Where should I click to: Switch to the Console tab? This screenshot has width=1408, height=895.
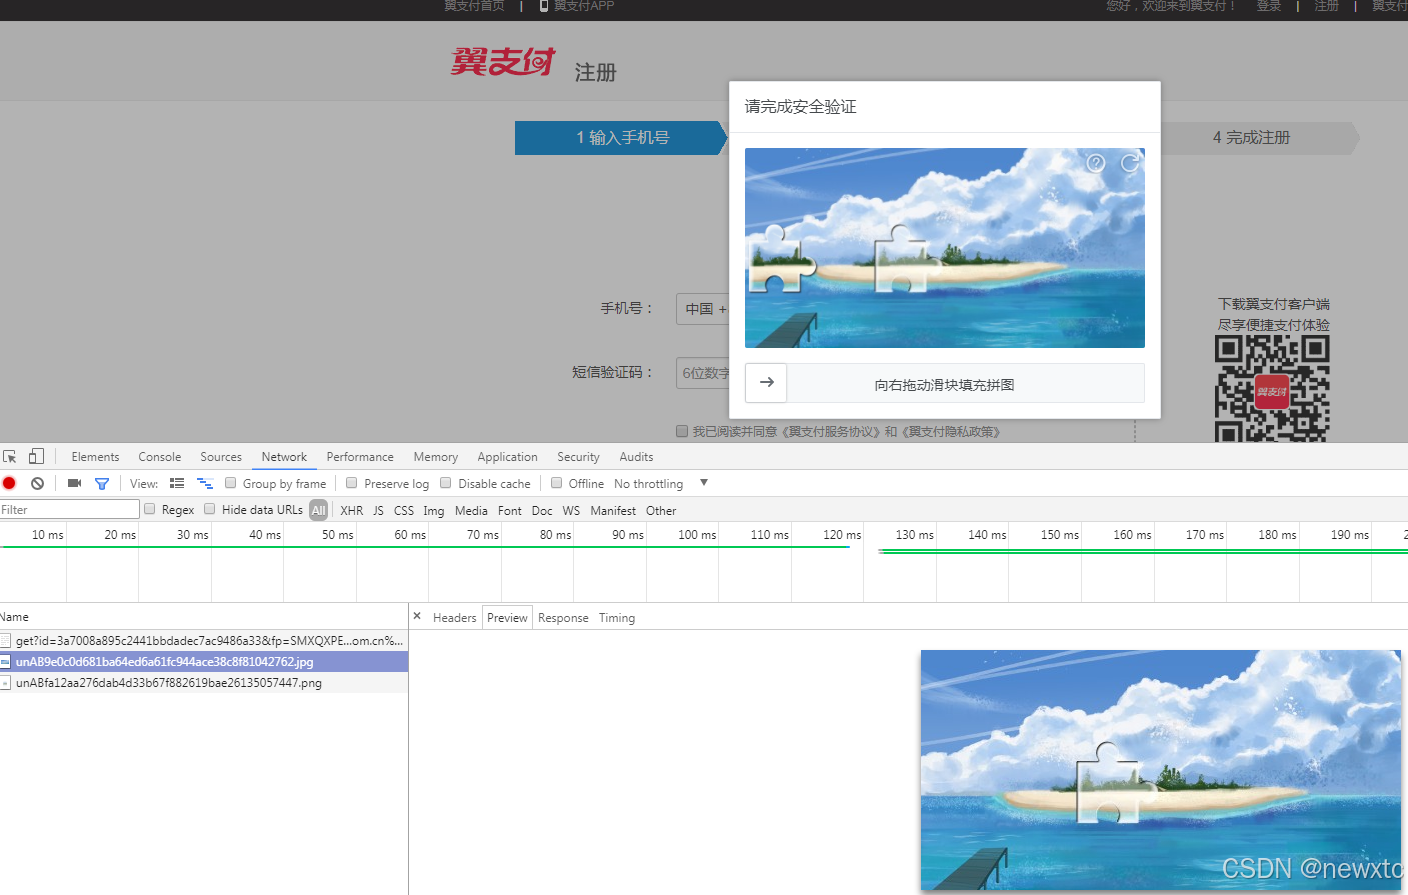click(x=160, y=457)
